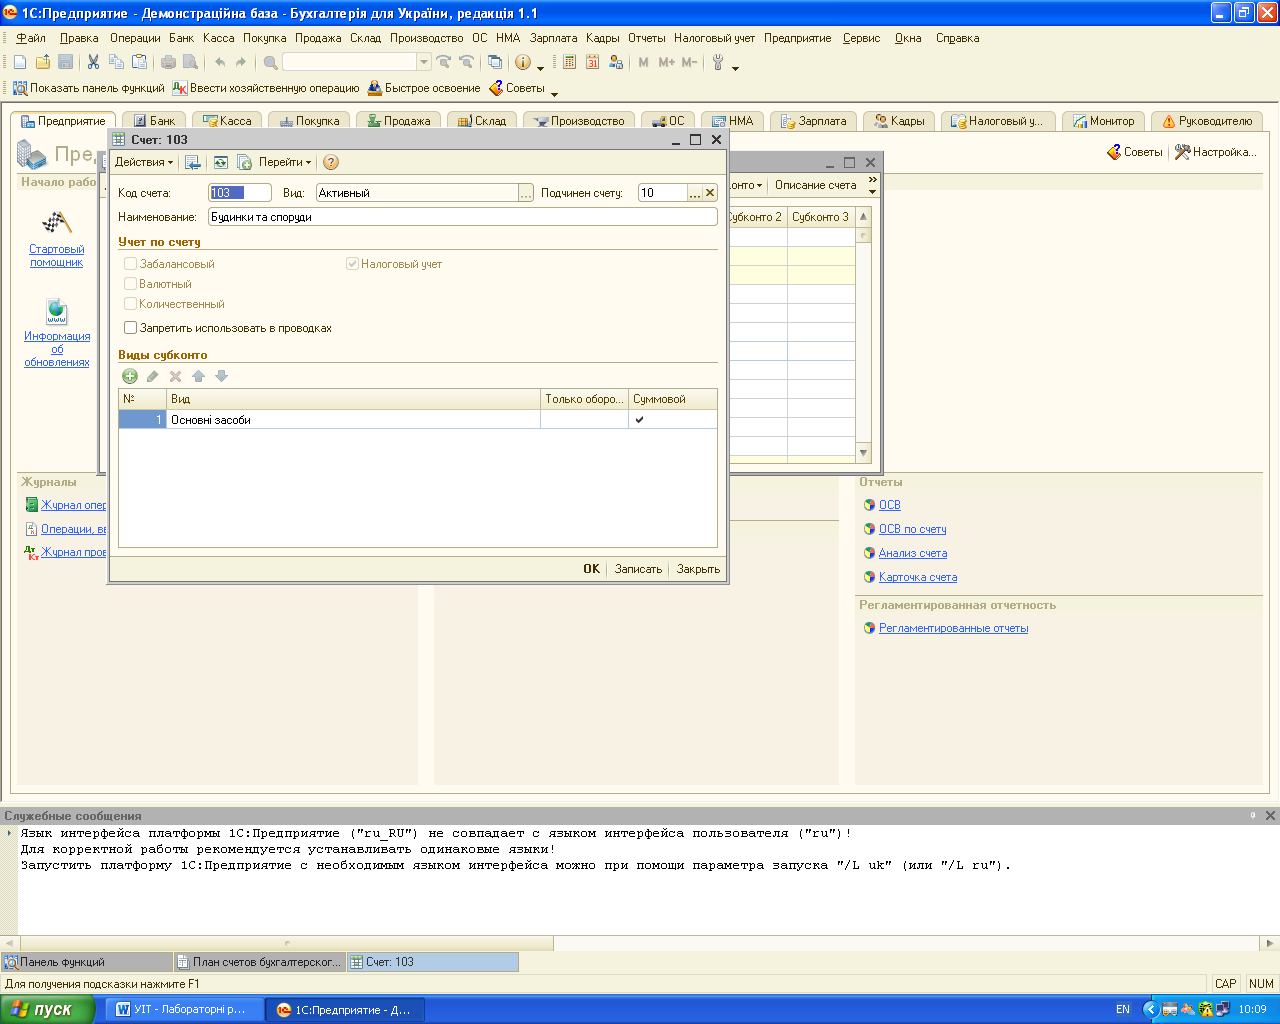Viewport: 1280px width, 1024px height.
Task: Click the orange help icon in Счет window
Action: coord(331,162)
